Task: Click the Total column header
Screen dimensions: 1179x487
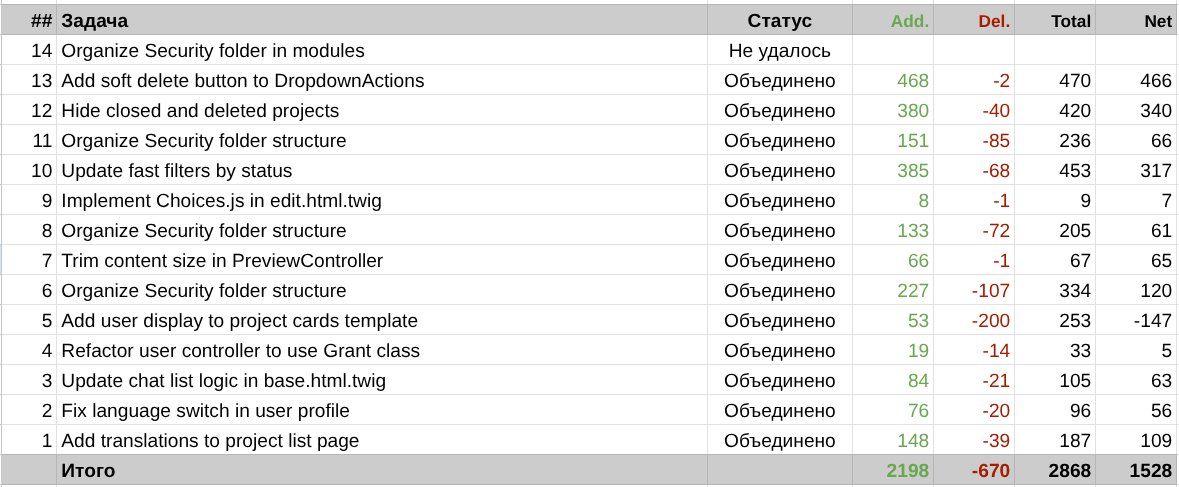Action: (1070, 21)
